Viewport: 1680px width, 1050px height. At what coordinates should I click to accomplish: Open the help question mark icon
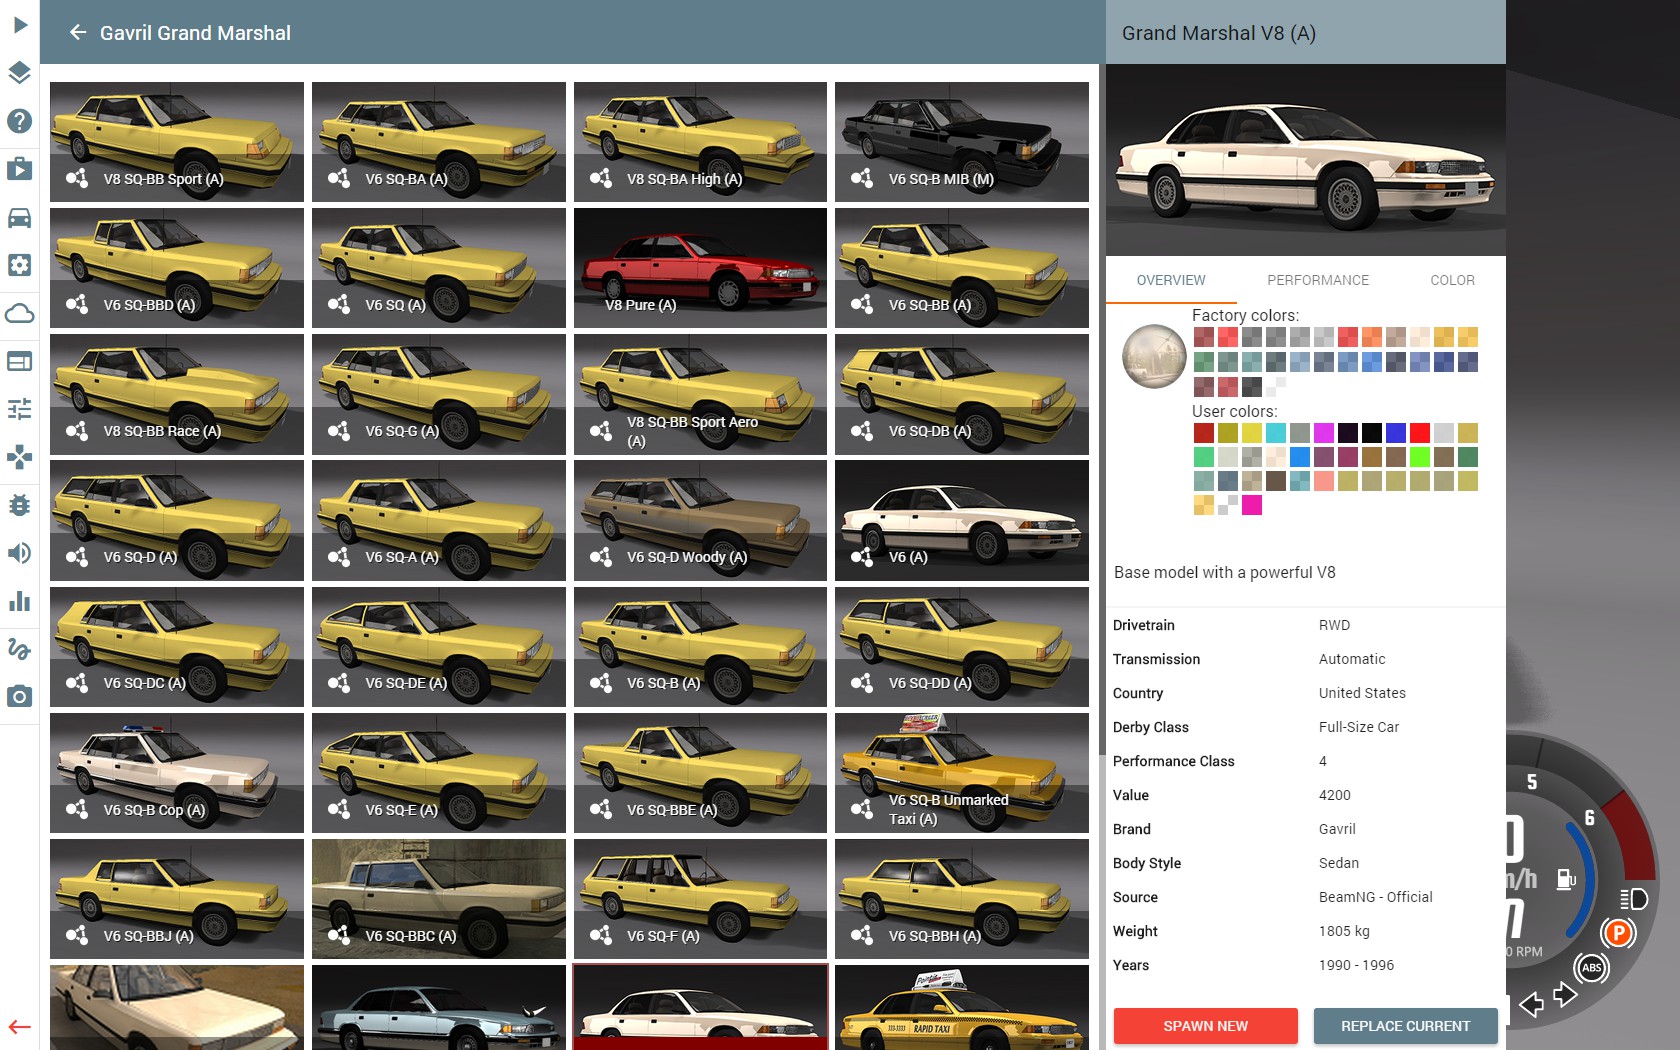click(x=20, y=121)
